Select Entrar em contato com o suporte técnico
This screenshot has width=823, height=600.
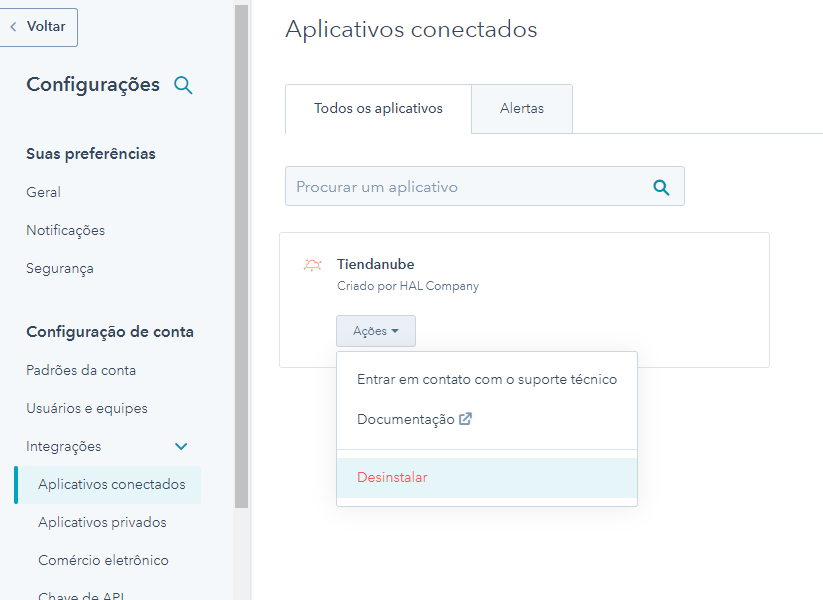(486, 380)
